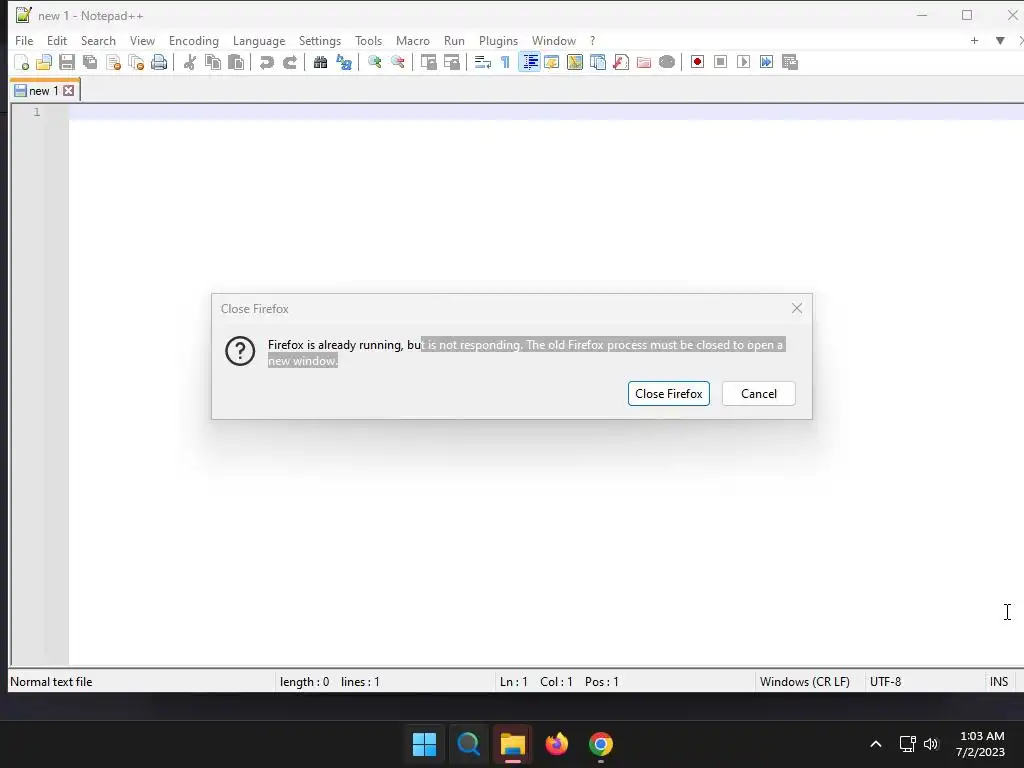
Task: Open Firefox from the taskbar
Action: (x=556, y=744)
